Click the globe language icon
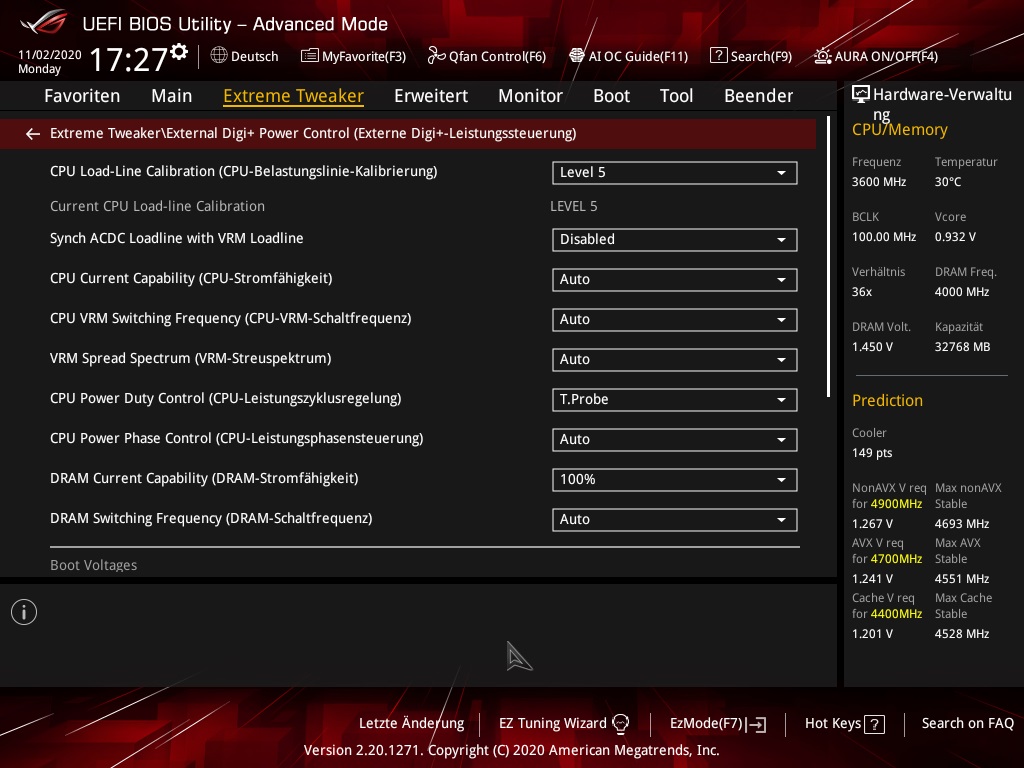 pos(219,56)
